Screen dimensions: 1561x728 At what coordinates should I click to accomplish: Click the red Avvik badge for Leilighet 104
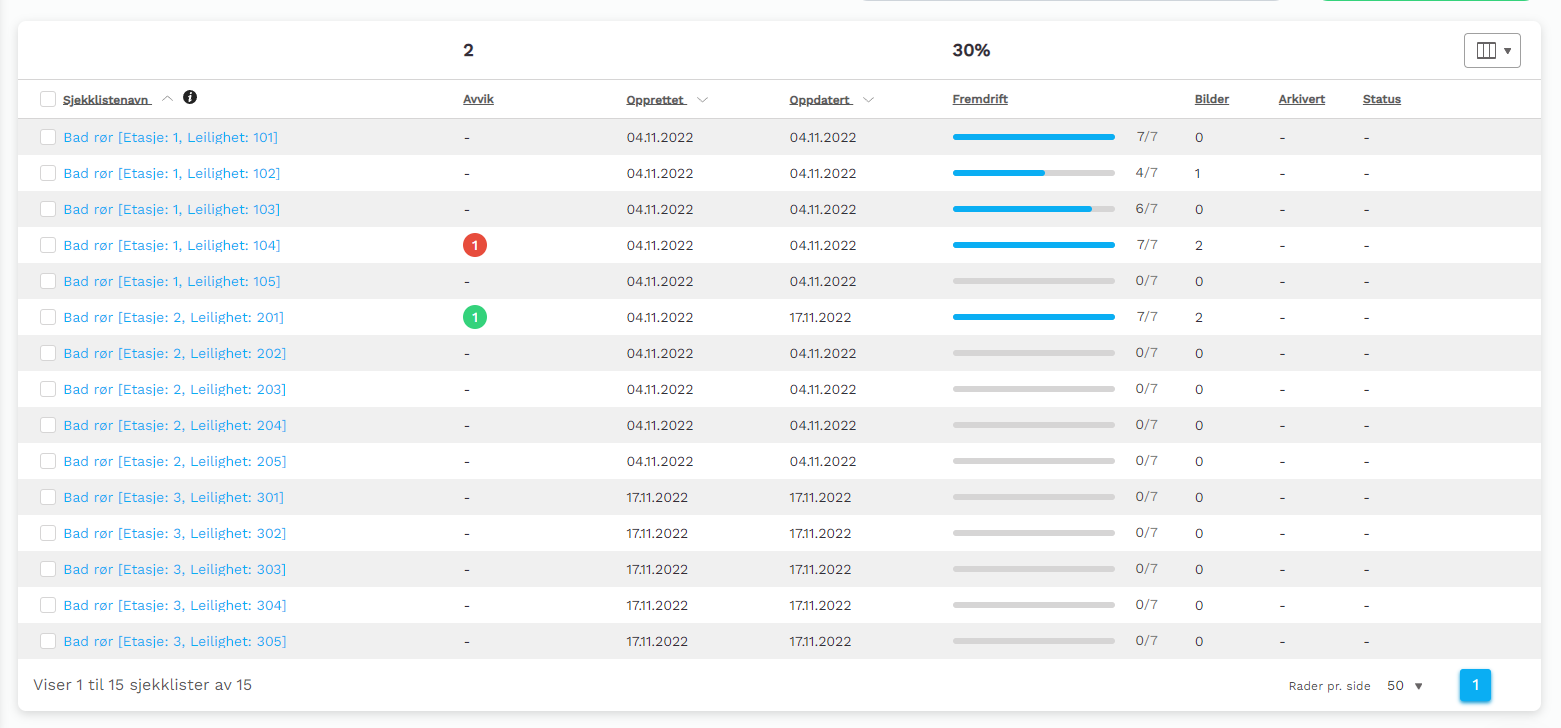tap(475, 245)
